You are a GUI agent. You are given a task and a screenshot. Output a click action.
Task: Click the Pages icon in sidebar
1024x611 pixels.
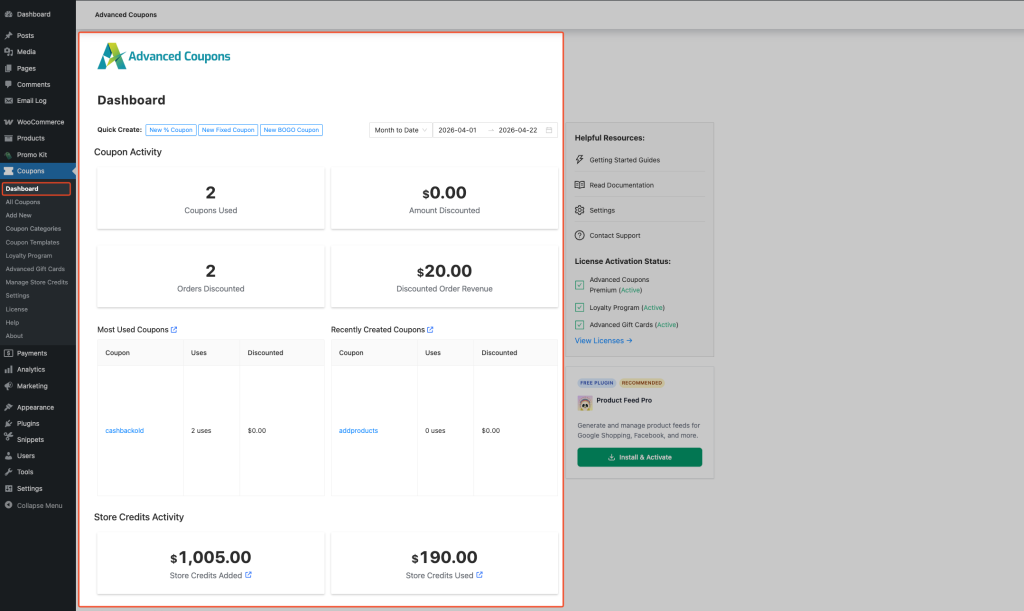pyautogui.click(x=8, y=68)
